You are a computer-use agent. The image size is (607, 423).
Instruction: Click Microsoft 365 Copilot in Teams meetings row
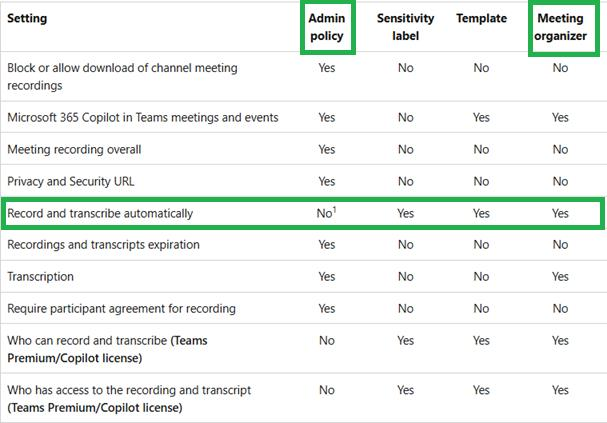pyautogui.click(x=142, y=117)
